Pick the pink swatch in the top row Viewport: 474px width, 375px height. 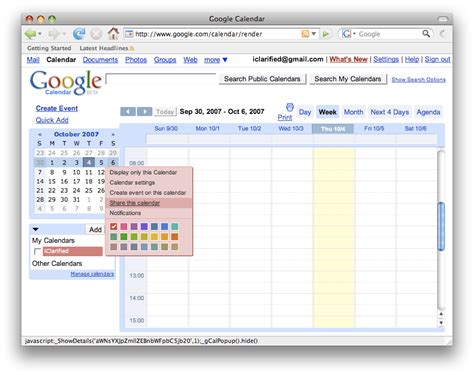coord(124,227)
